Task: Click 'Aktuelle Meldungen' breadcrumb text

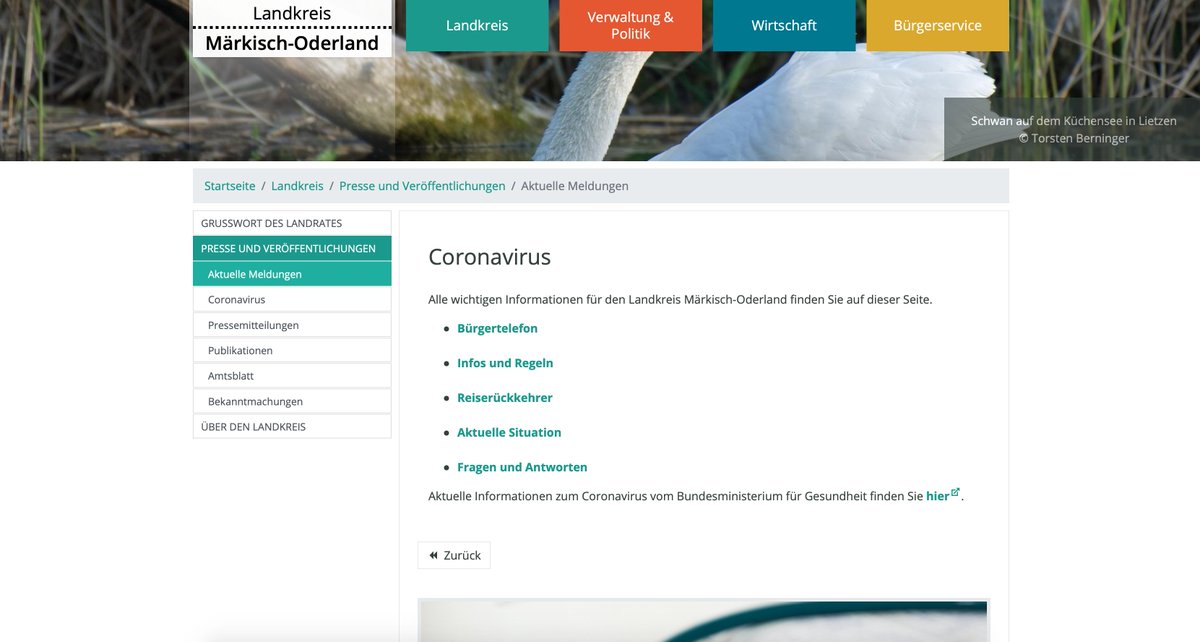Action: point(575,186)
